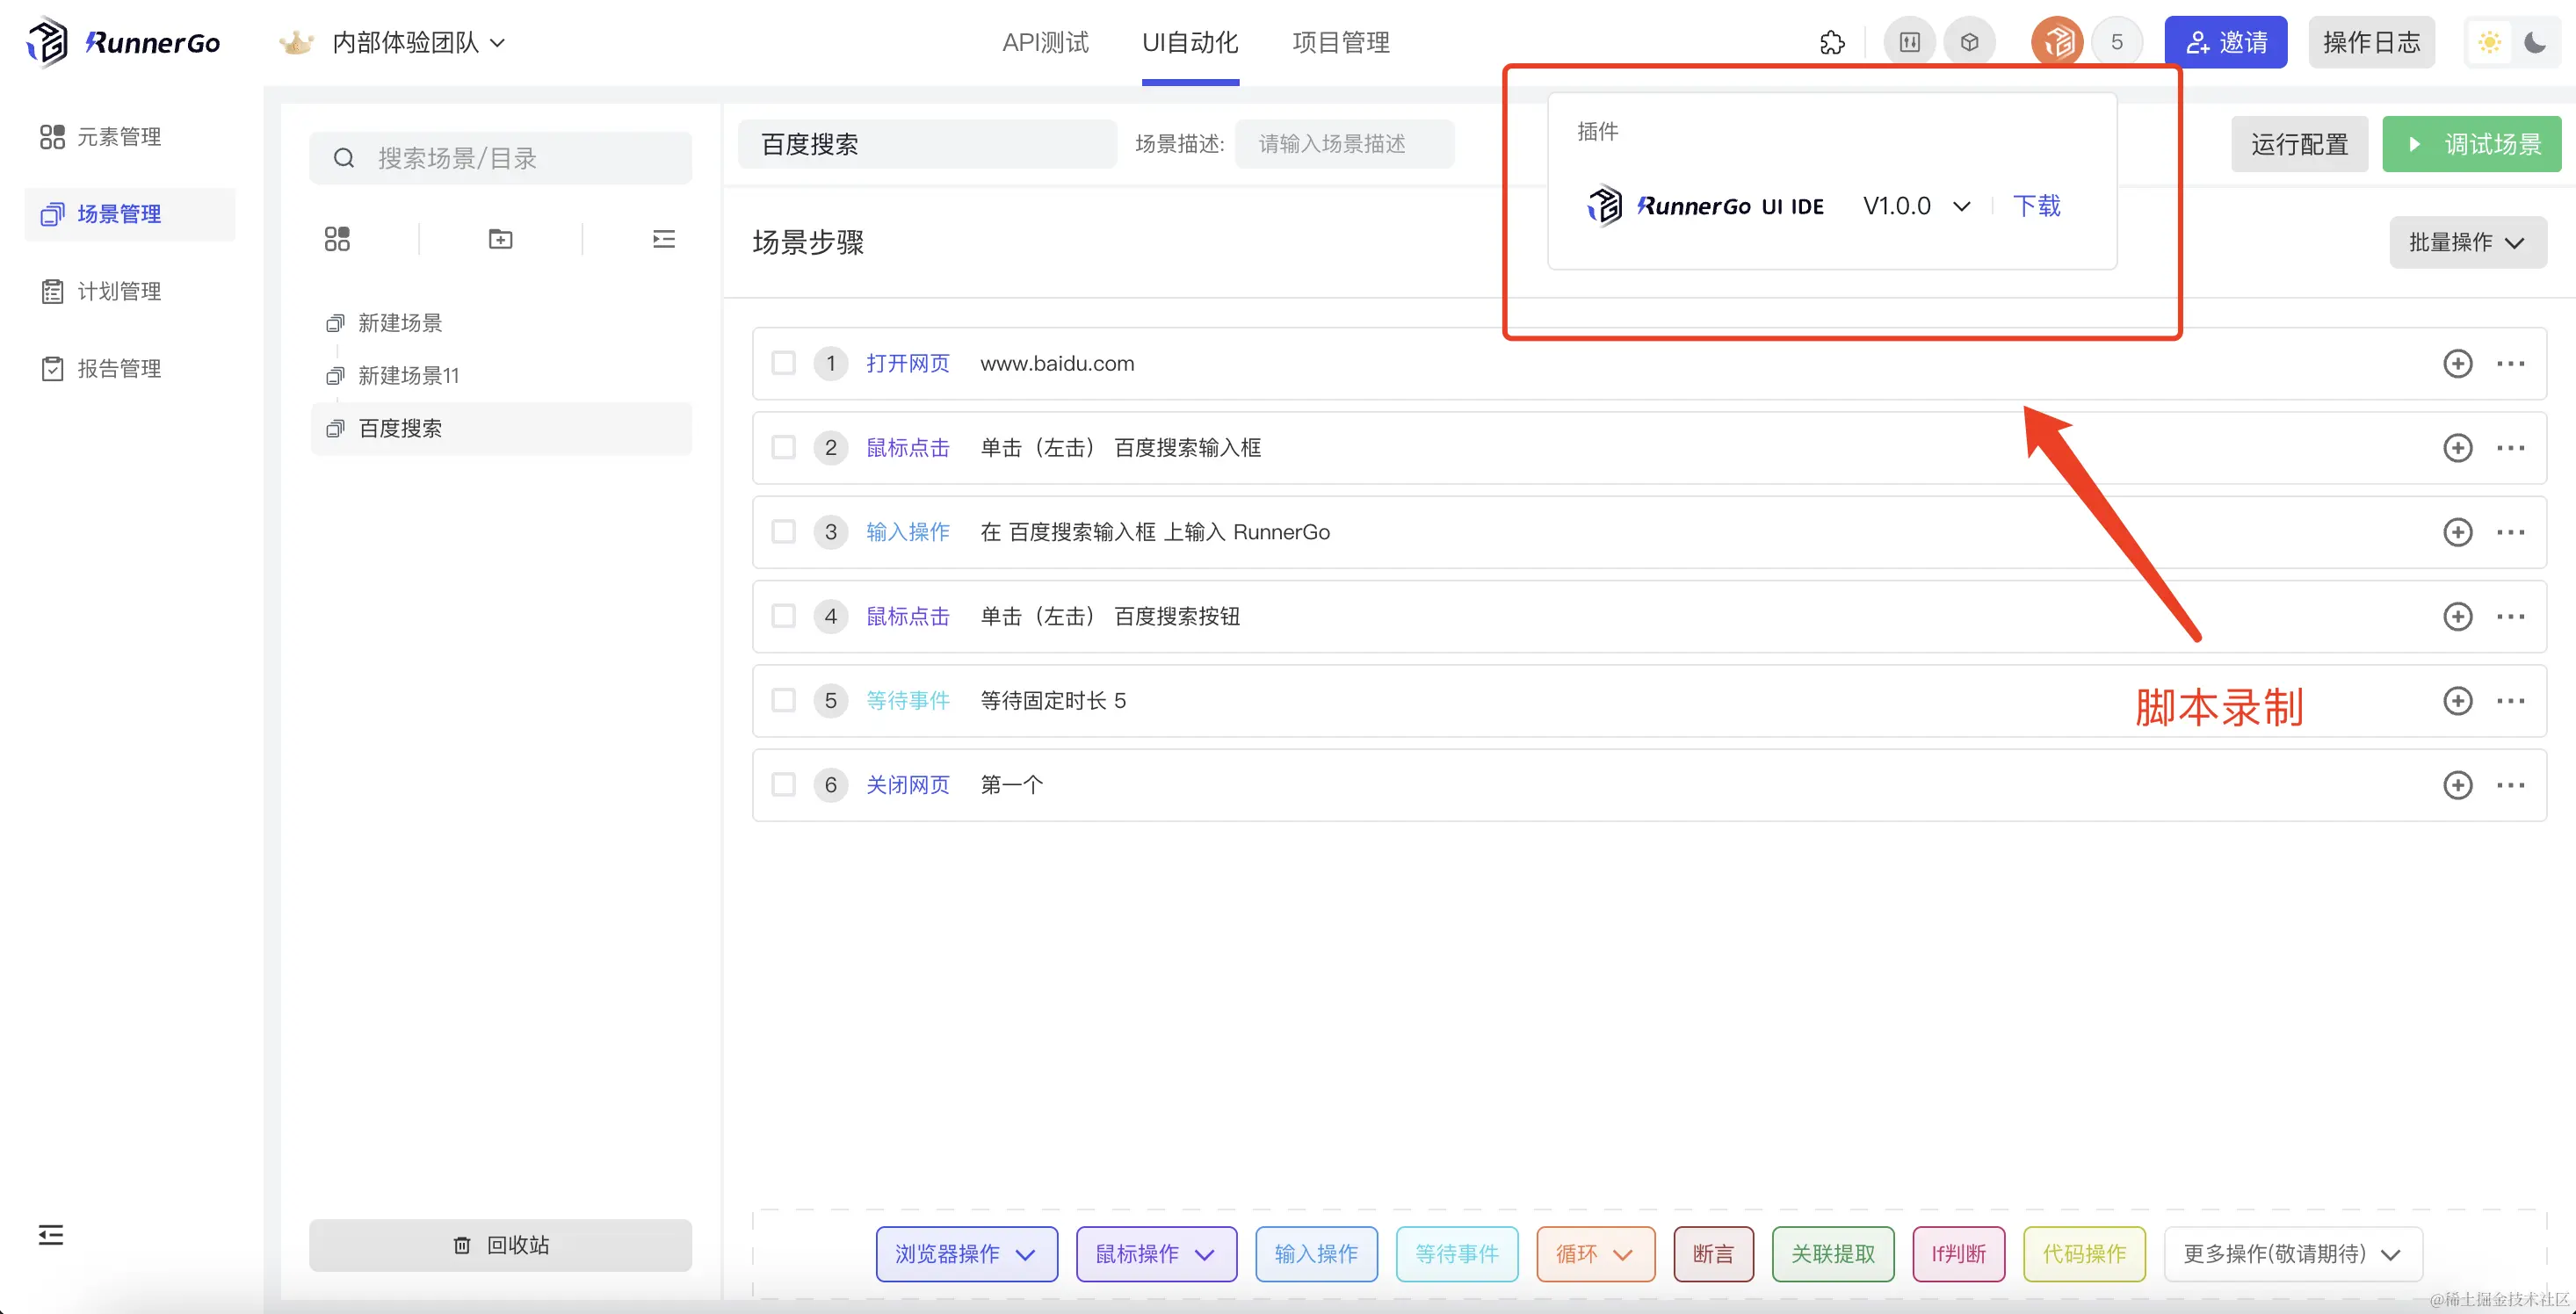Check the checkbox for step 1 打开网页

pos(783,363)
